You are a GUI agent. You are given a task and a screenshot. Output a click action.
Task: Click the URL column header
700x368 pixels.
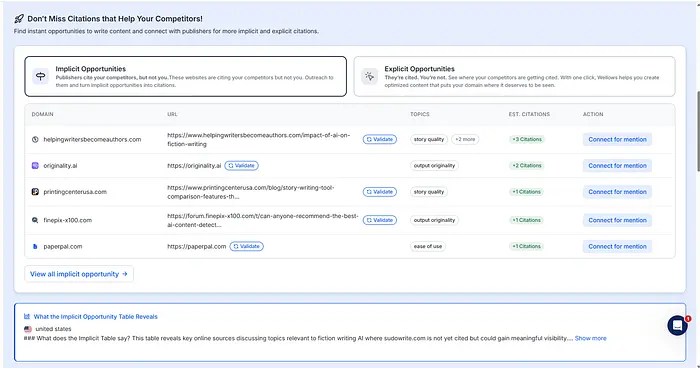coord(172,114)
